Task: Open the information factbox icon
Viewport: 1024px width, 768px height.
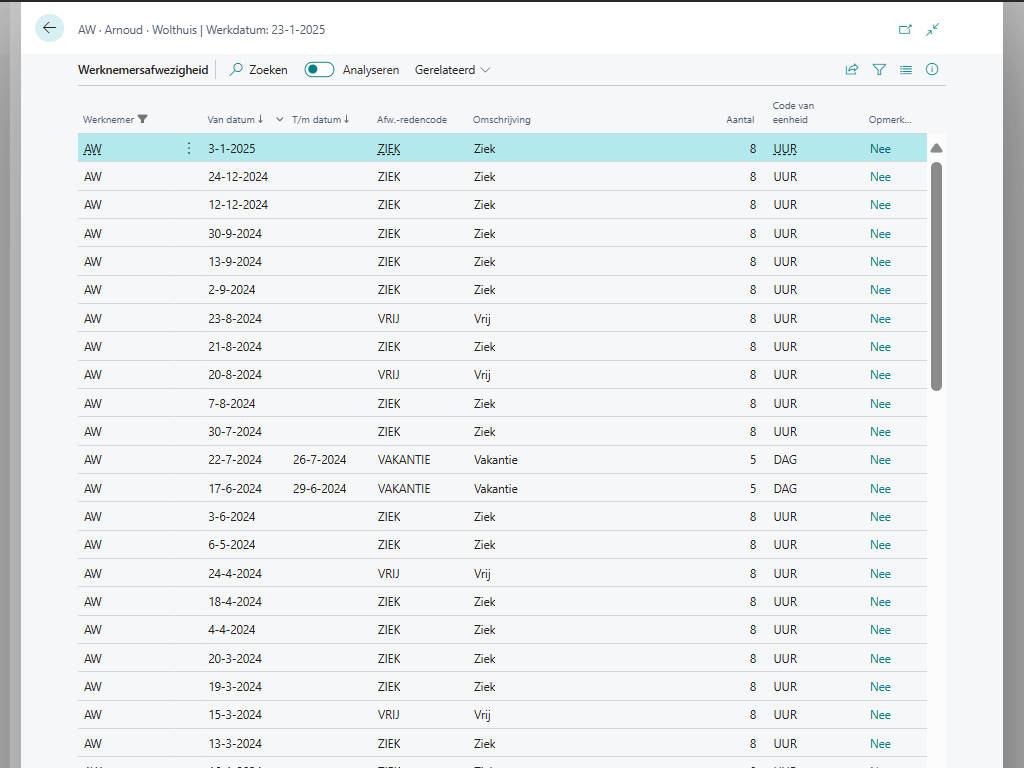Action: pyautogui.click(x=932, y=70)
